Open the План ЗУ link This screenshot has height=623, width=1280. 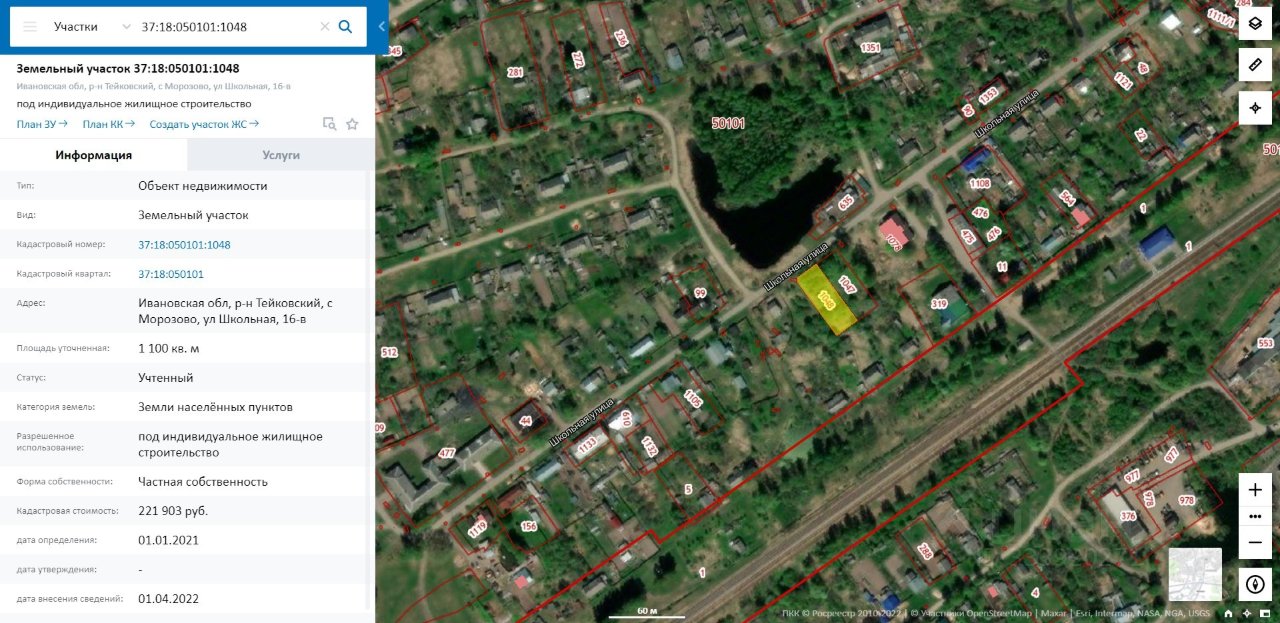point(42,124)
